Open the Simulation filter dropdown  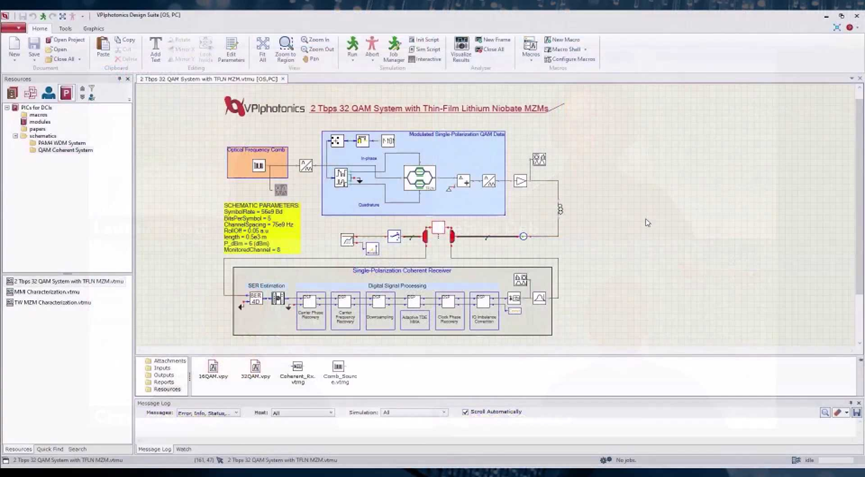413,412
